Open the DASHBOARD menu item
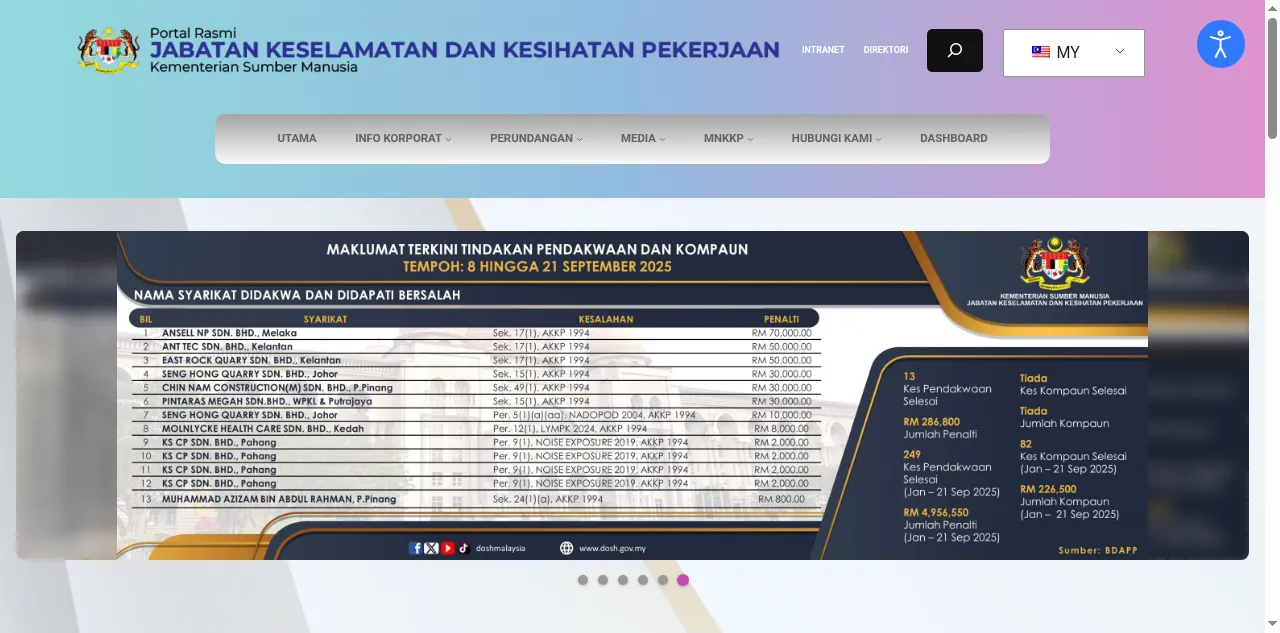This screenshot has height=633, width=1280. (x=954, y=139)
